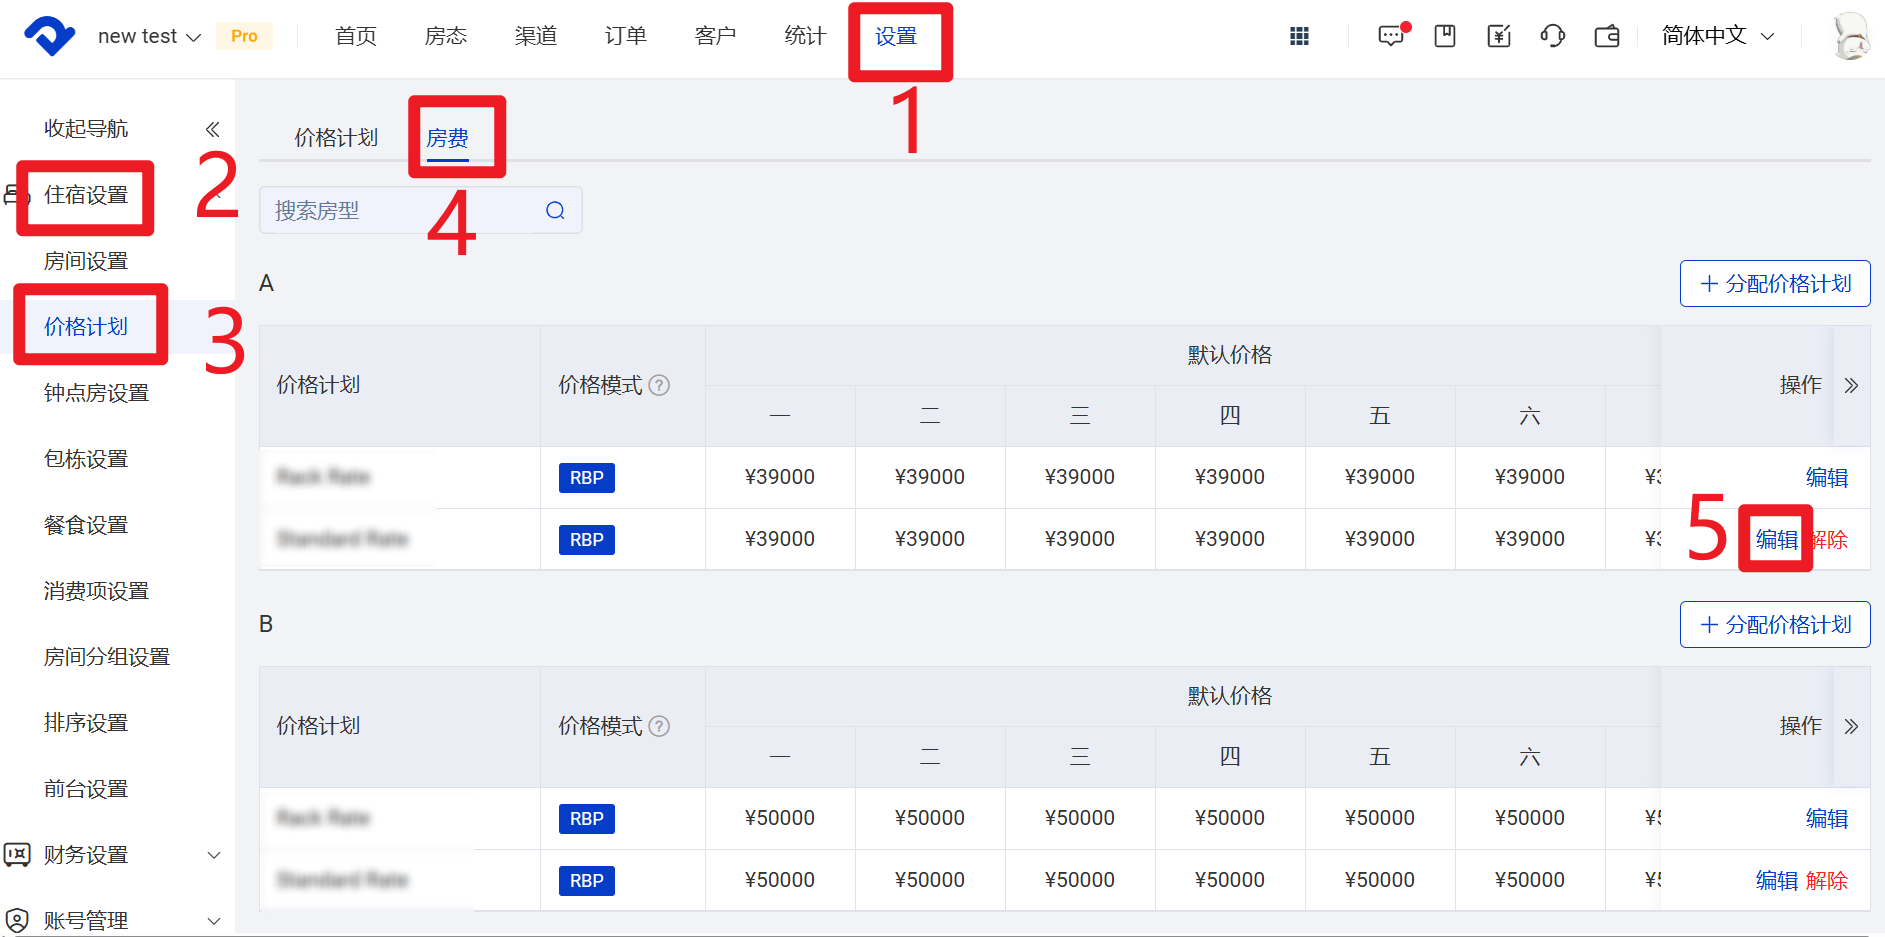Image resolution: width=1885 pixels, height=937 pixels.
Task: Expand the 账号管理 sidebar section
Action: pyautogui.click(x=213, y=920)
